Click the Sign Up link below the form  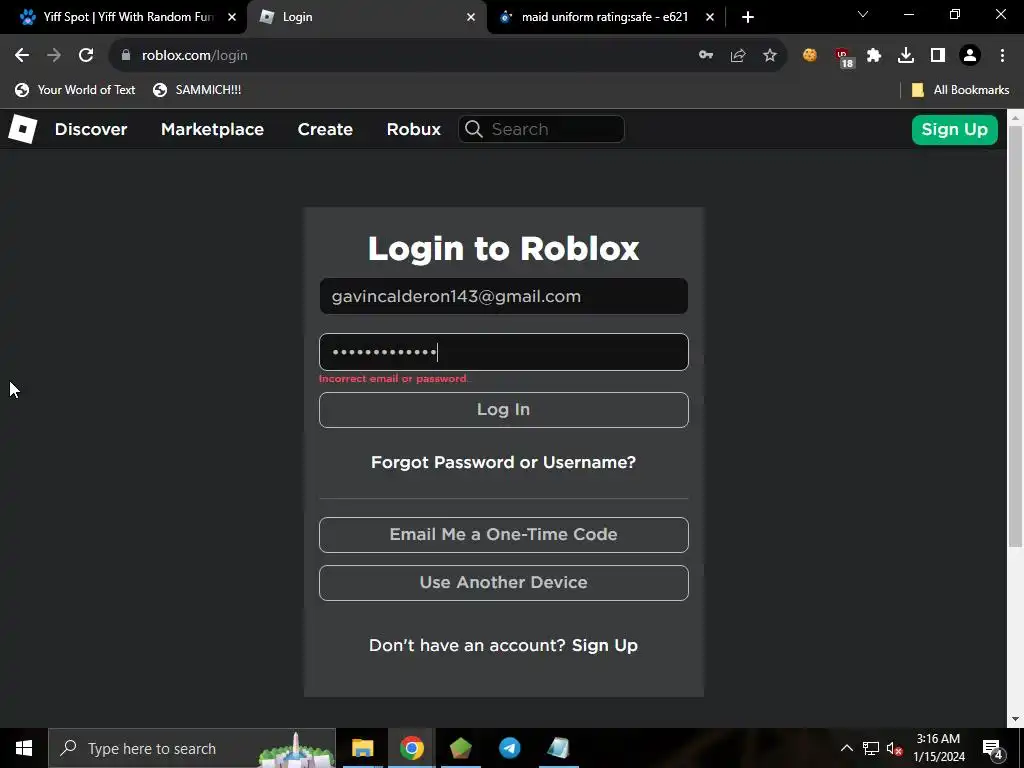pyautogui.click(x=605, y=645)
